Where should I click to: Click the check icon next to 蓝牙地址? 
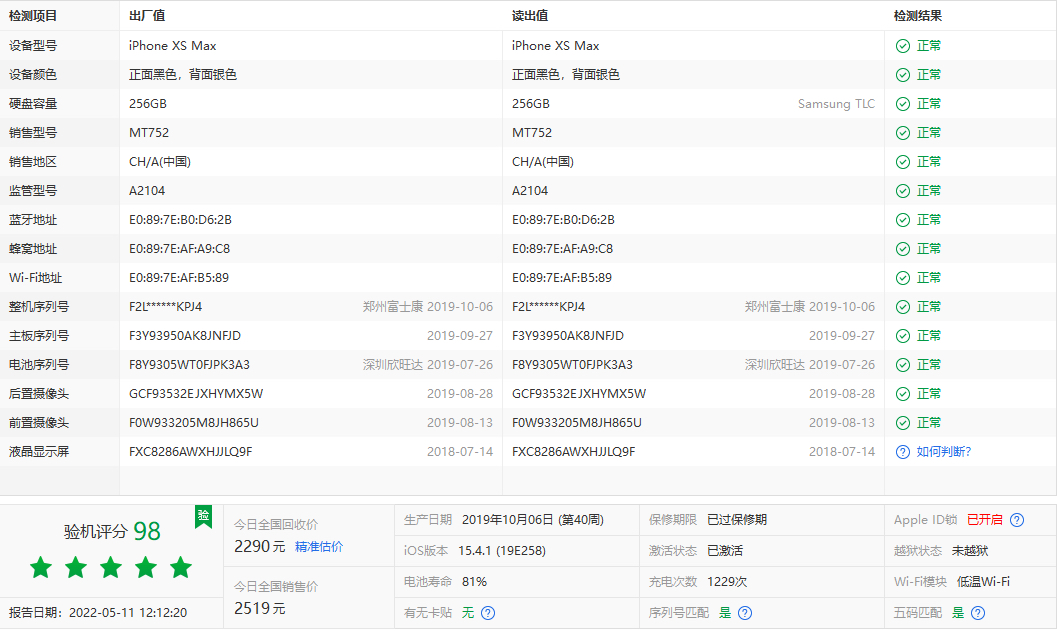(x=901, y=219)
